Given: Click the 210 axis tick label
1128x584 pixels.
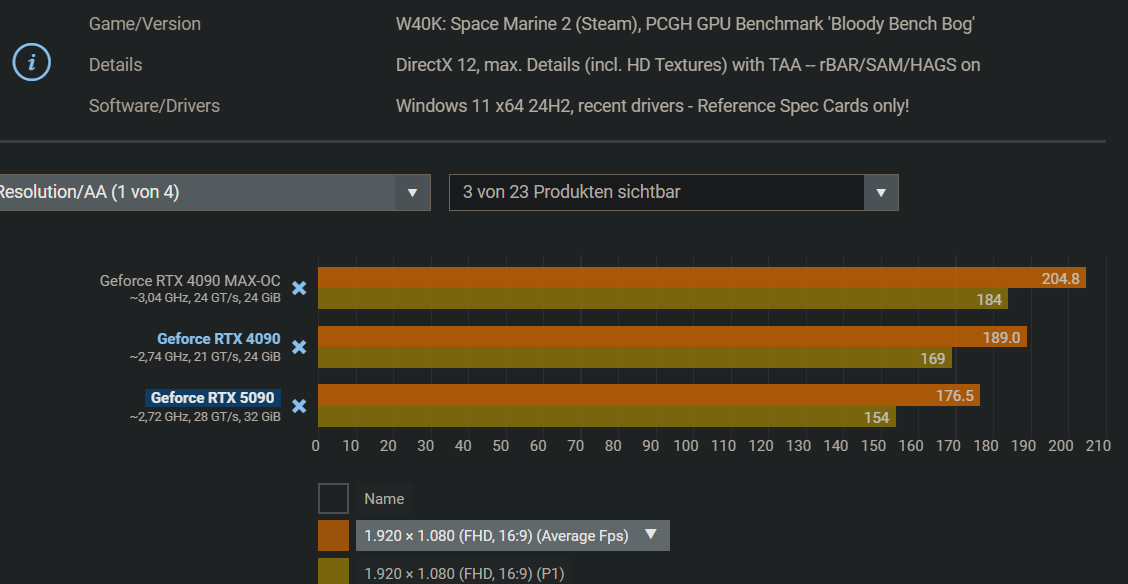Looking at the screenshot, I should coord(1098,446).
